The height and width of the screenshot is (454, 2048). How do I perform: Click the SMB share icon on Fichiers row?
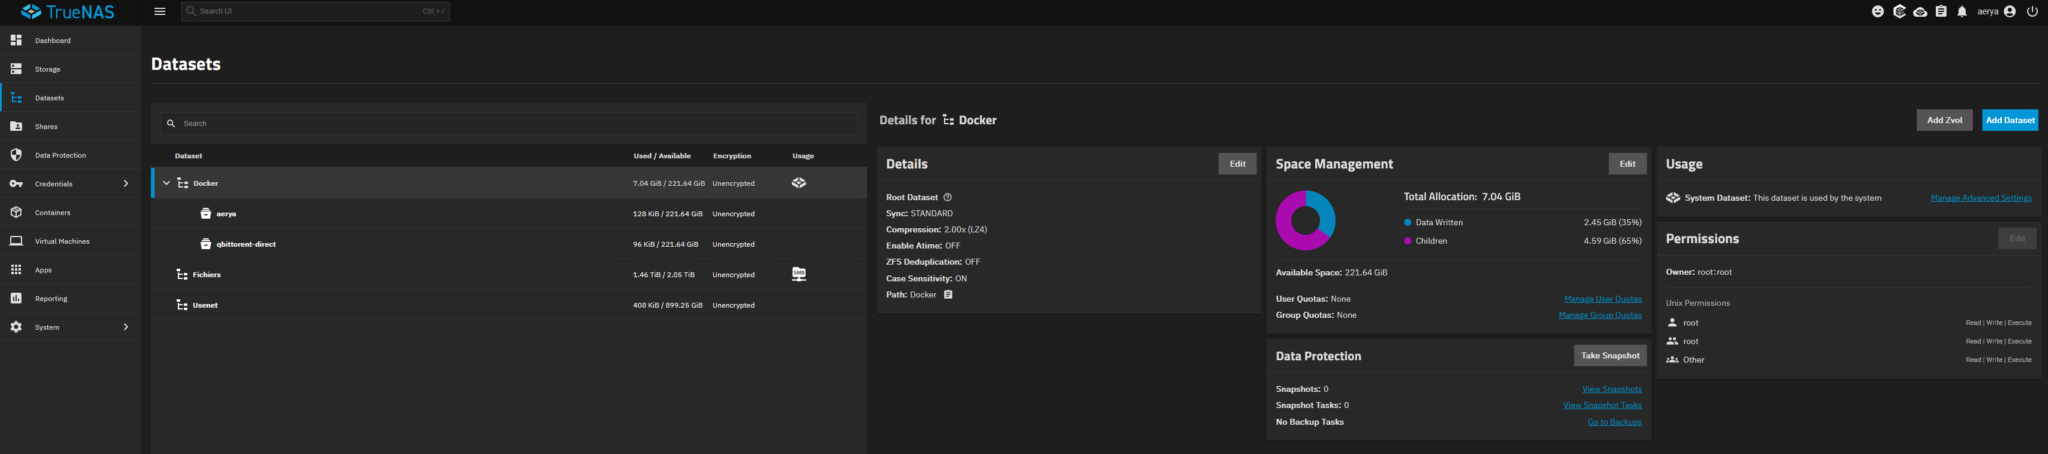799,274
